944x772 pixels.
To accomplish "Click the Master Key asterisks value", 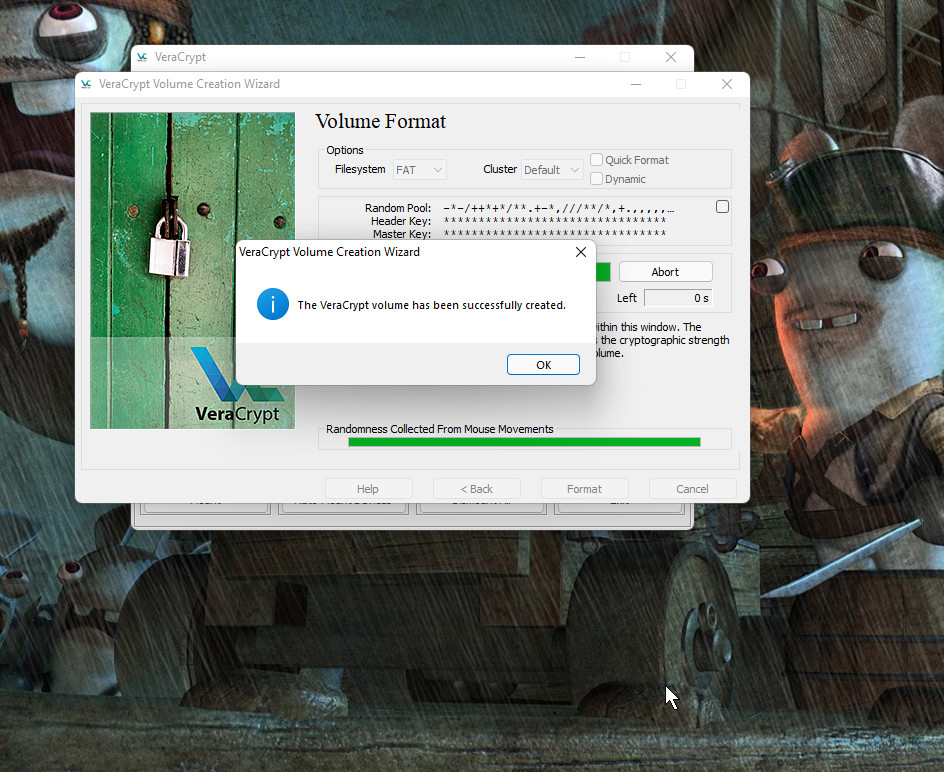I will (554, 233).
